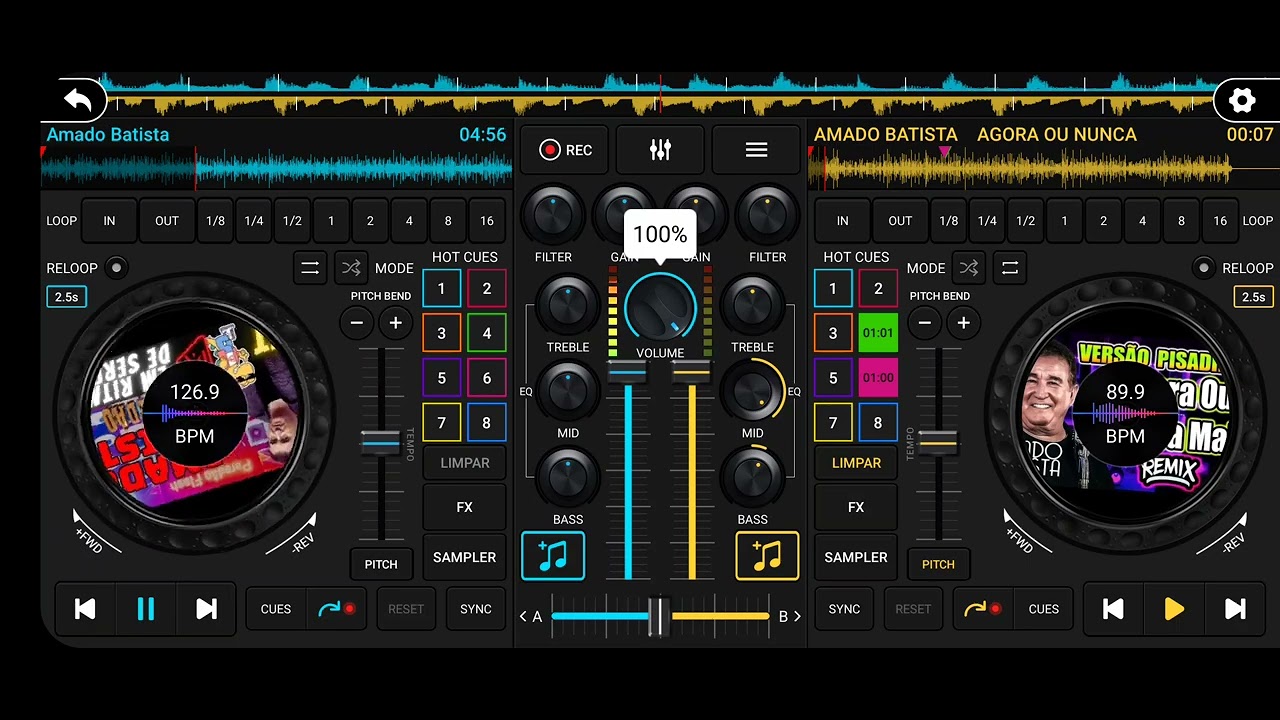This screenshot has width=1280, height=720.
Task: Open SAMPLER panel on left deck
Action: coord(465,557)
